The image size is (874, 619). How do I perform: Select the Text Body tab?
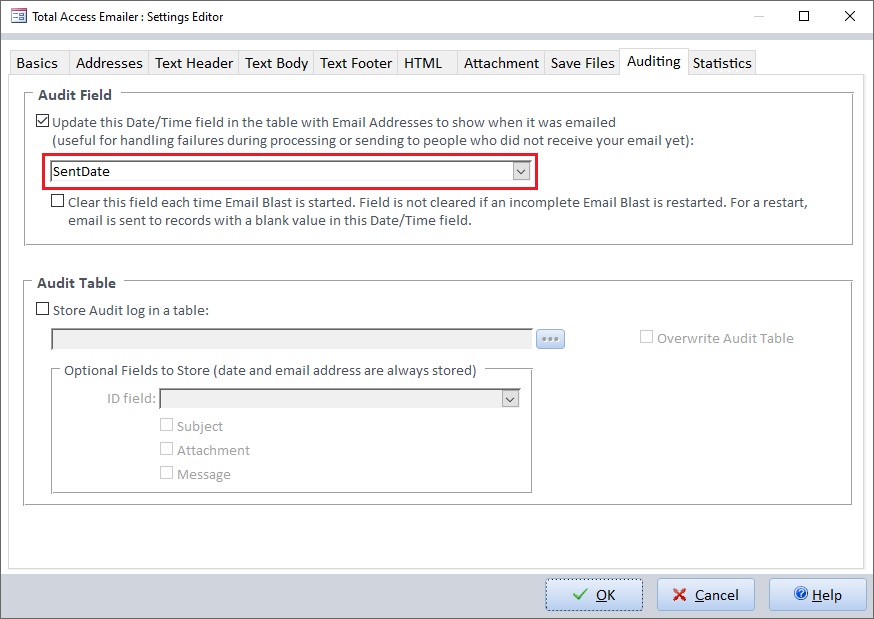[276, 63]
